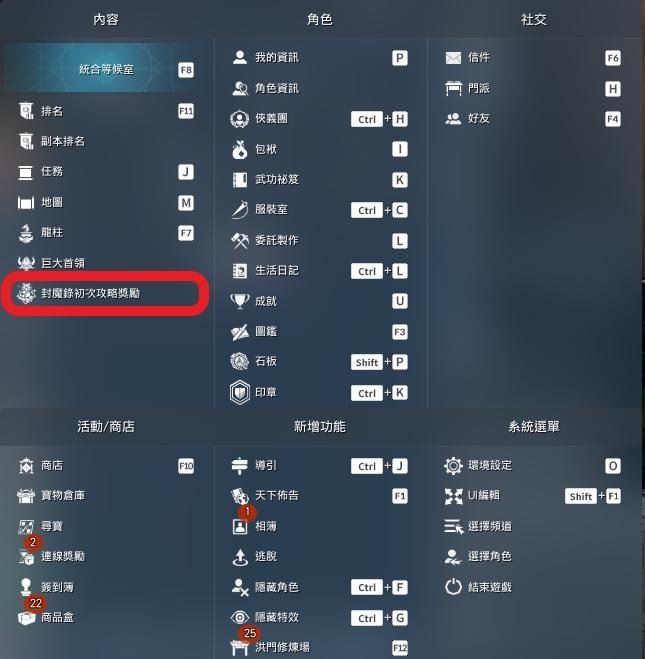The height and width of the screenshot is (659, 645).
Task: Click the 巨大首領 boss icon
Action: tap(26, 263)
